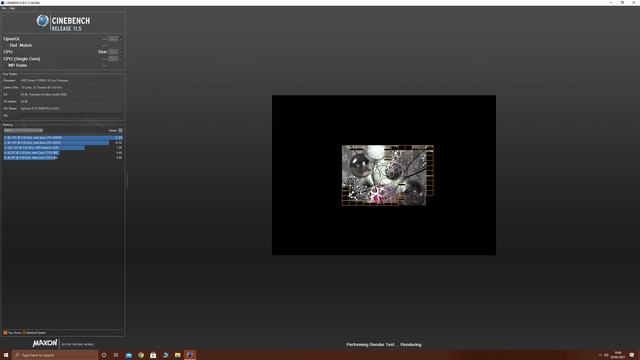Toggle the OpenGL test checkbox
Viewport: 640px width, 360px height.
(121, 39)
